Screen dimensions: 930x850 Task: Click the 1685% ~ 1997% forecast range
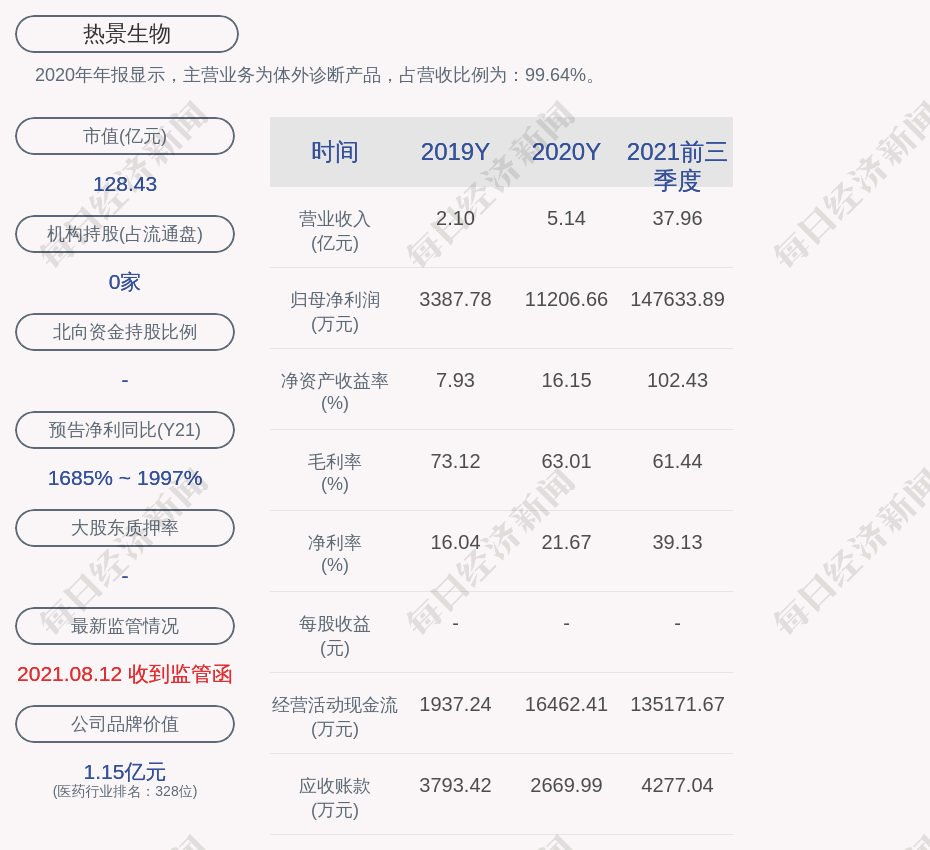125,477
